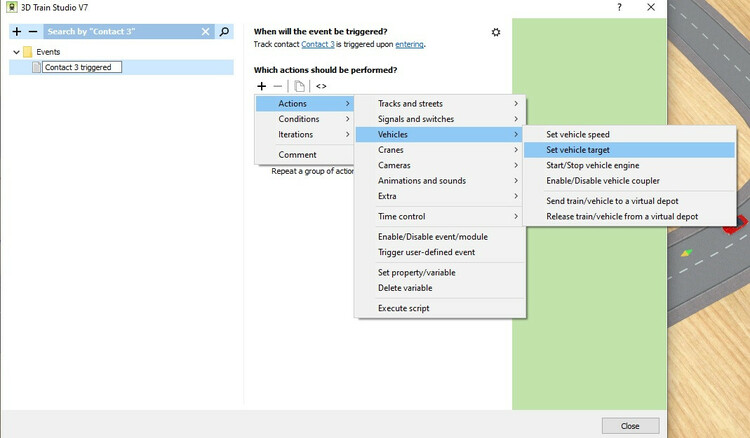Choose Execute script menu item
This screenshot has height=438, width=750.
coord(440,308)
